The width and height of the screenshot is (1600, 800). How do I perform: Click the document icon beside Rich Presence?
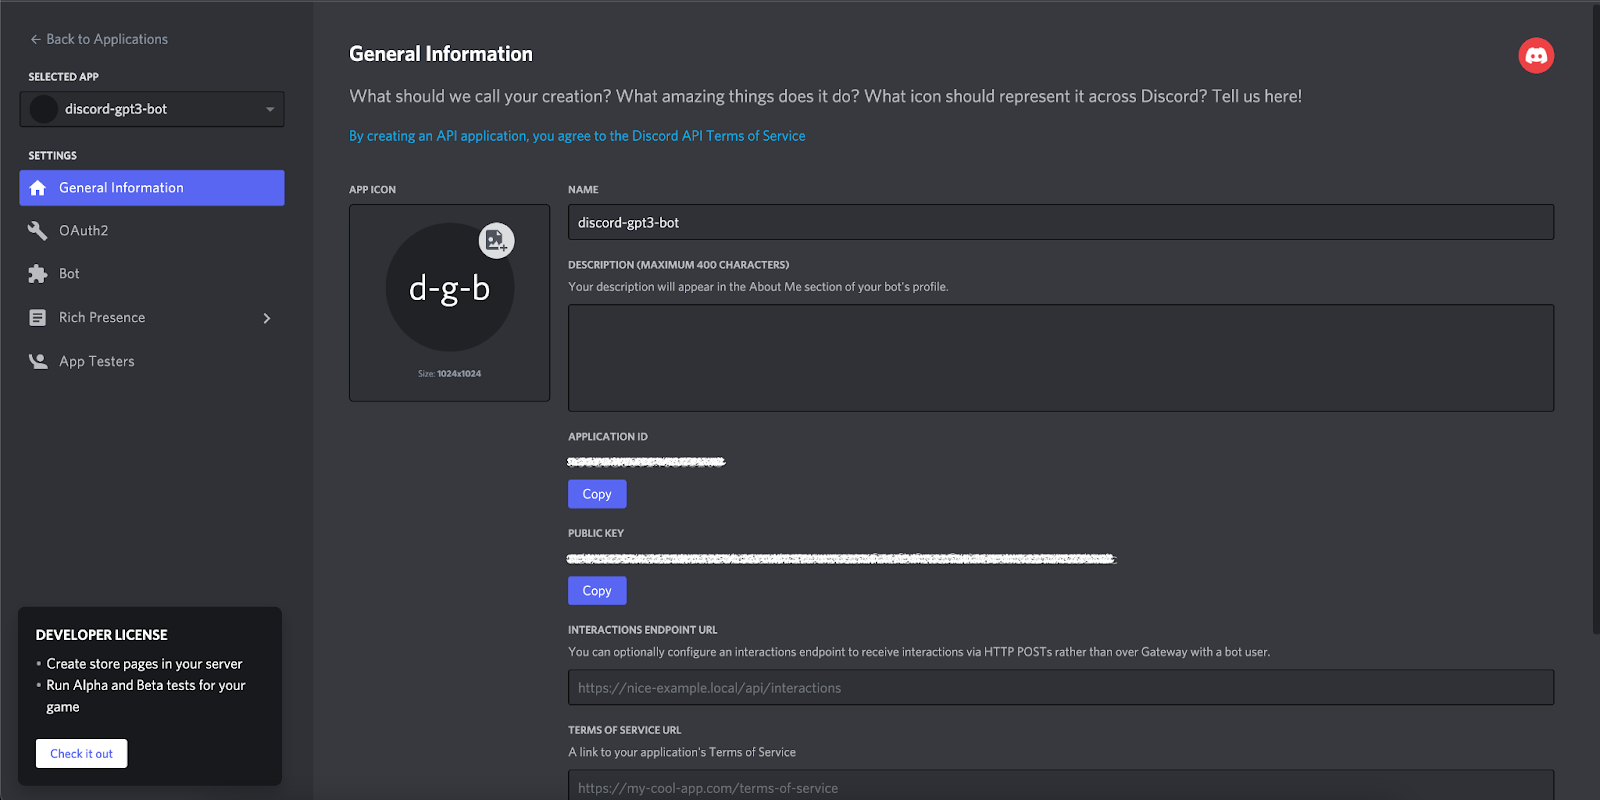[x=38, y=318]
